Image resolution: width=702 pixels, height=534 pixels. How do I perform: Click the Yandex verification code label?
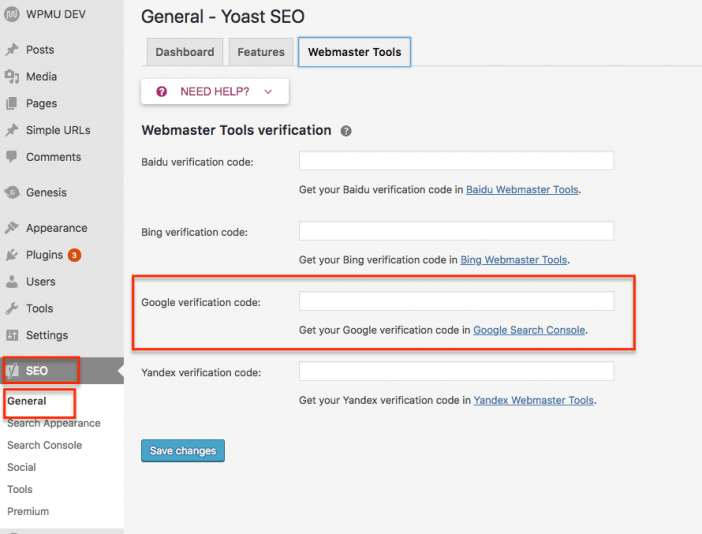coord(201,372)
